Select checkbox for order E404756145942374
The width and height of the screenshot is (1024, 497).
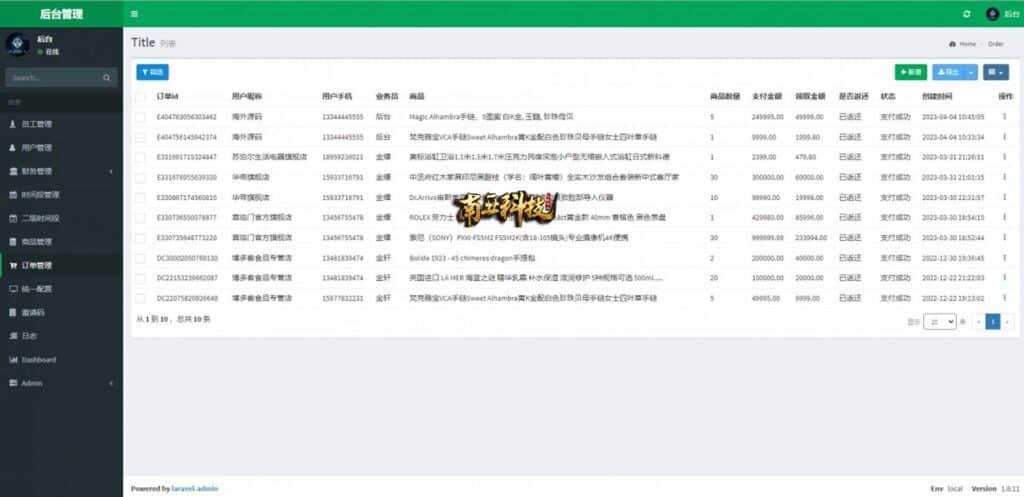pyautogui.click(x=141, y=137)
